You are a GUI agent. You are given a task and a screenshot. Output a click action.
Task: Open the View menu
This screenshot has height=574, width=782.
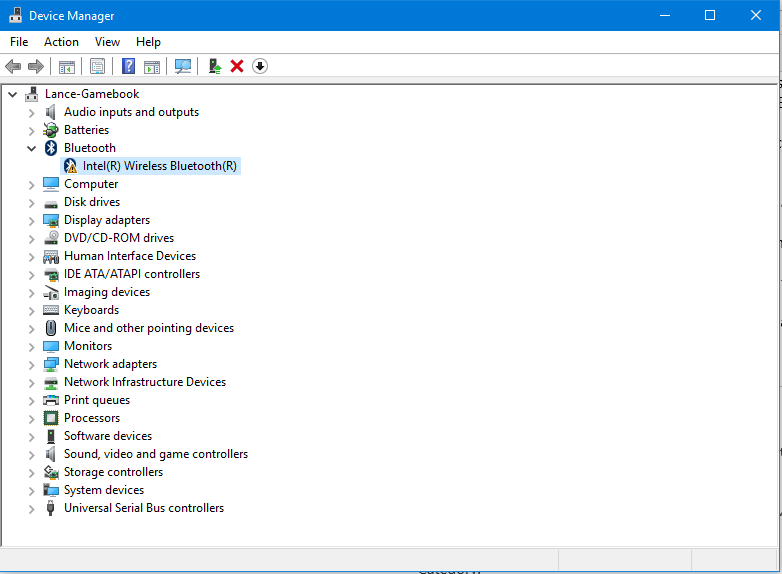point(107,42)
